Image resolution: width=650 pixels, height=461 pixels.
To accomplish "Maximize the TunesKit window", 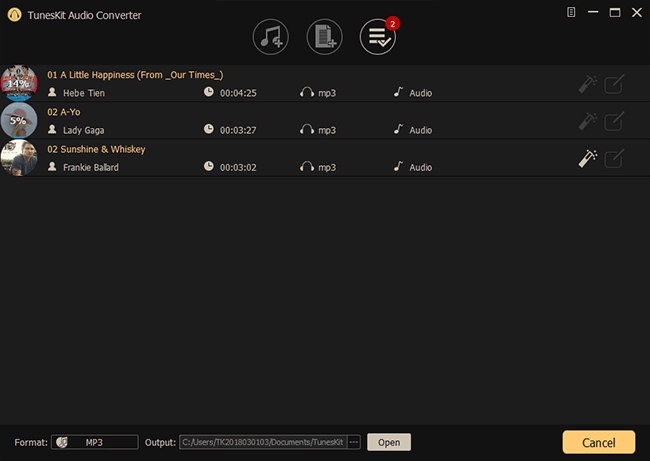I will pos(615,12).
